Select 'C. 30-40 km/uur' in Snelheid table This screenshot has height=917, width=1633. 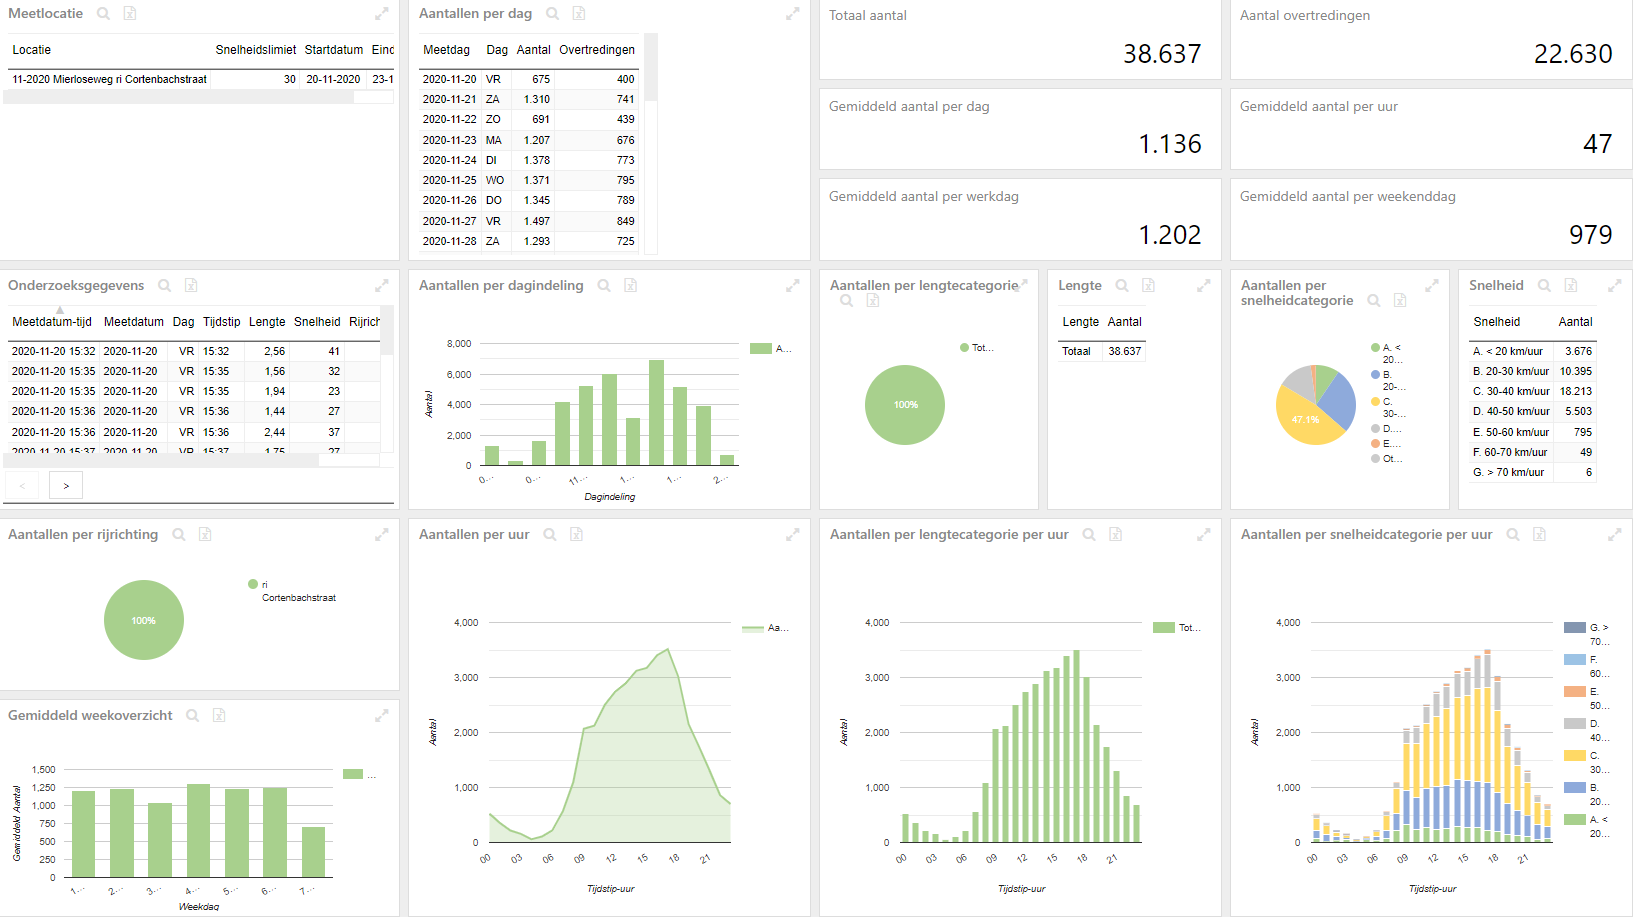click(1532, 392)
